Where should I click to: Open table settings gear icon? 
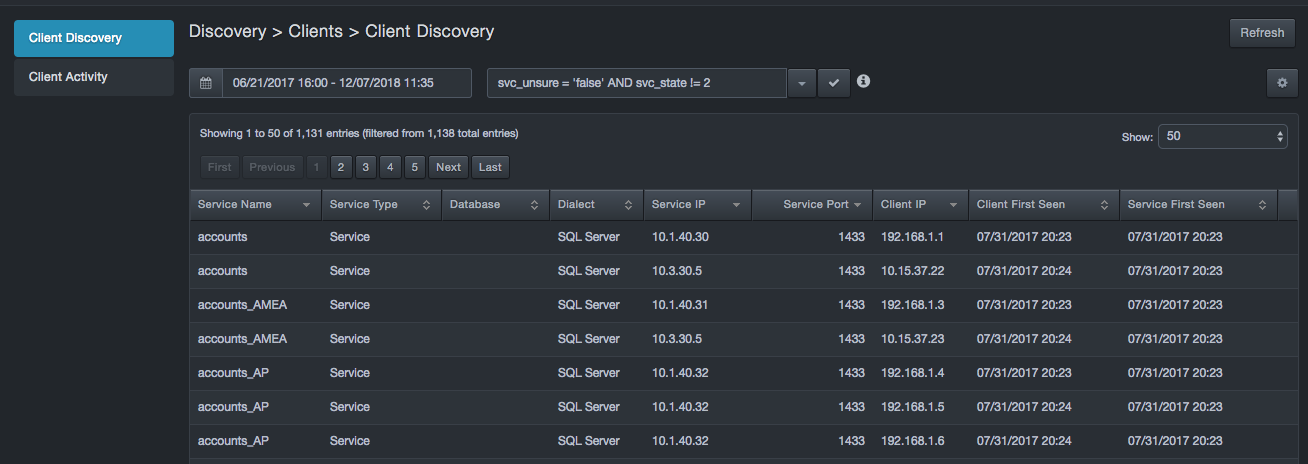click(1282, 83)
